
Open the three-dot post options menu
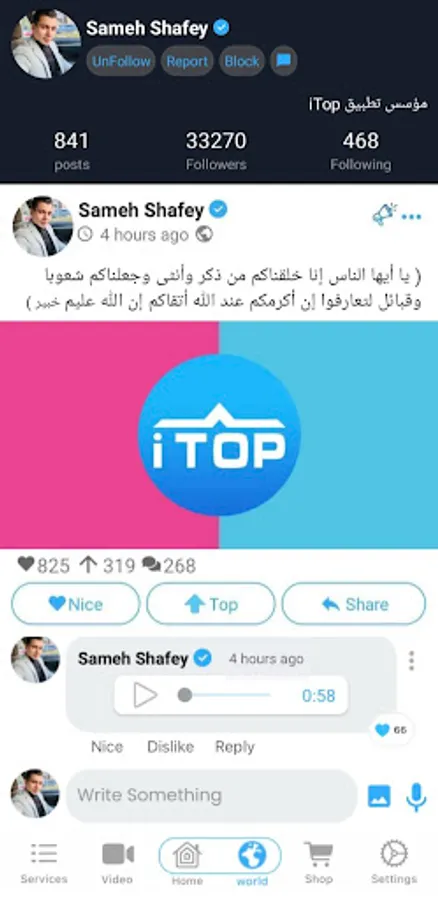coord(411,217)
